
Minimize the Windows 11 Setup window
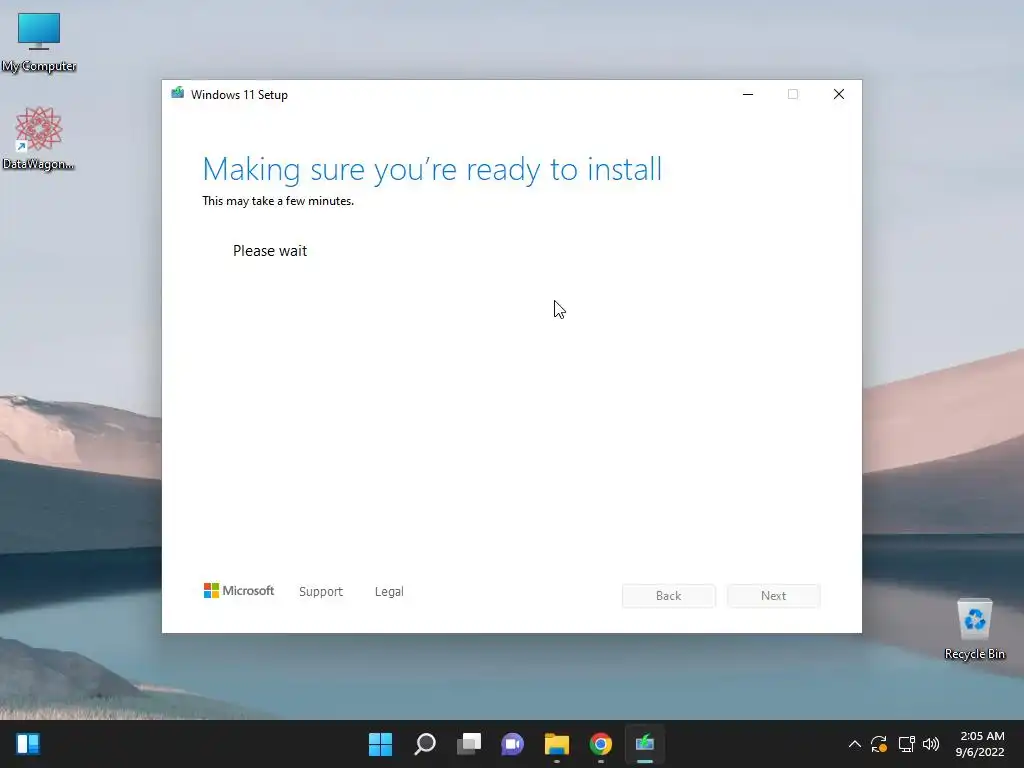[748, 94]
